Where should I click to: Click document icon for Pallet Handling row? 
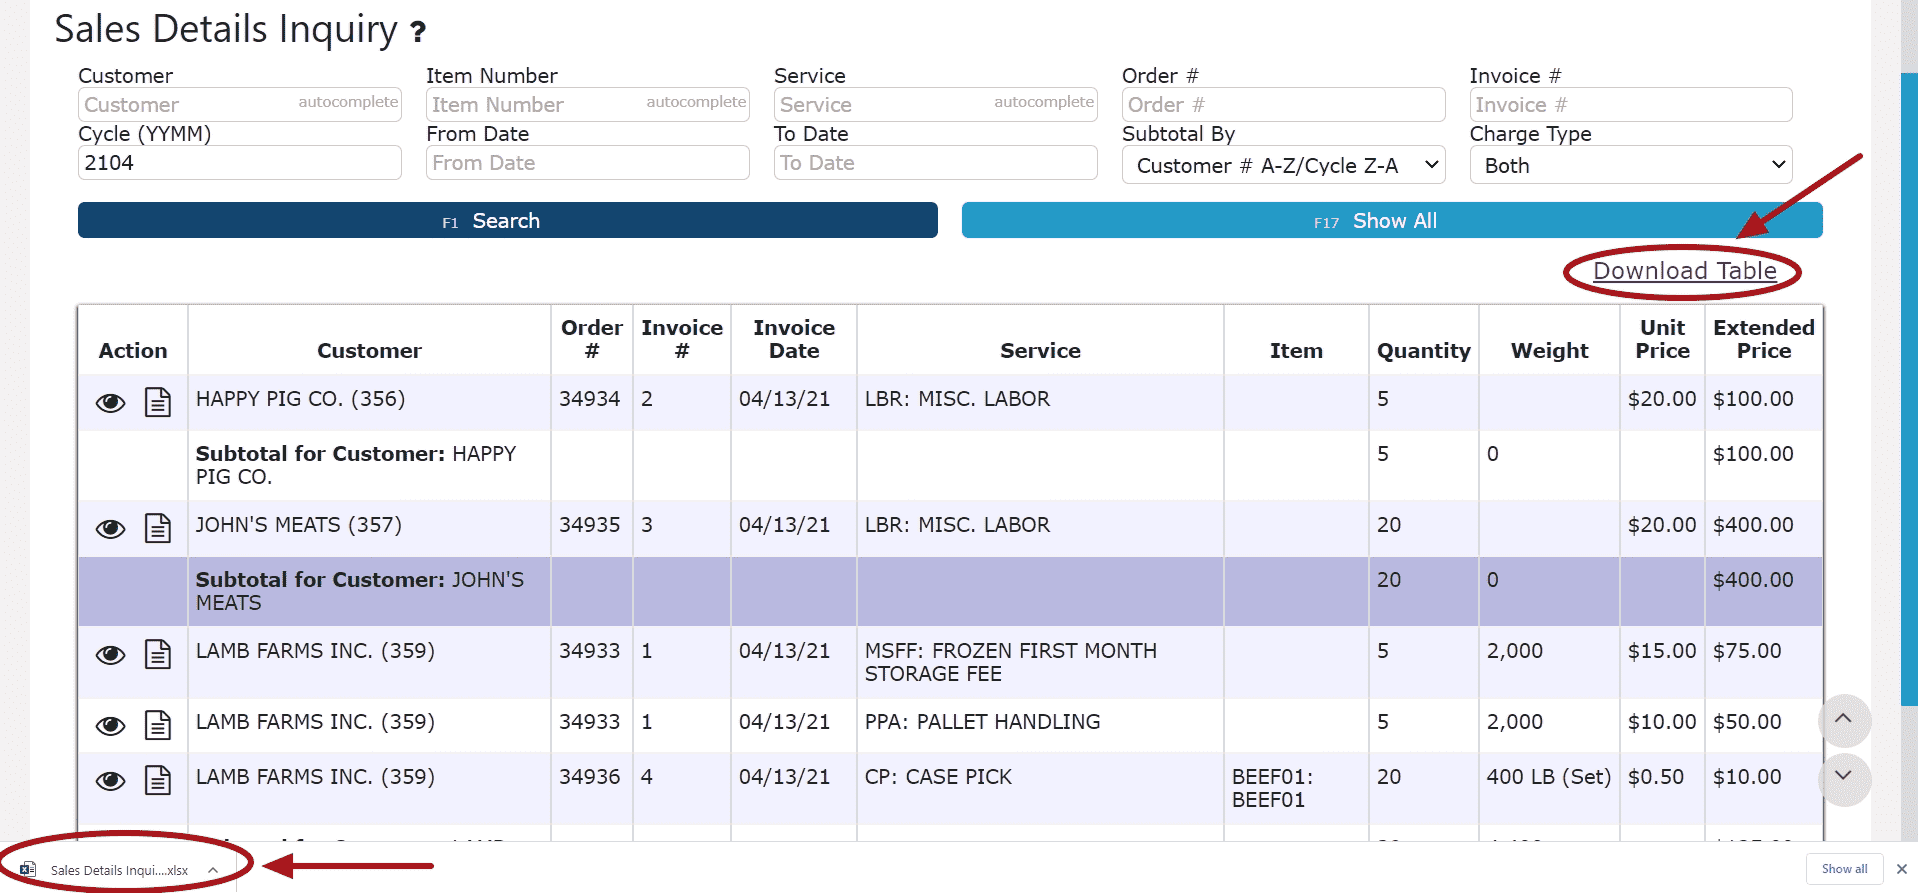point(158,725)
